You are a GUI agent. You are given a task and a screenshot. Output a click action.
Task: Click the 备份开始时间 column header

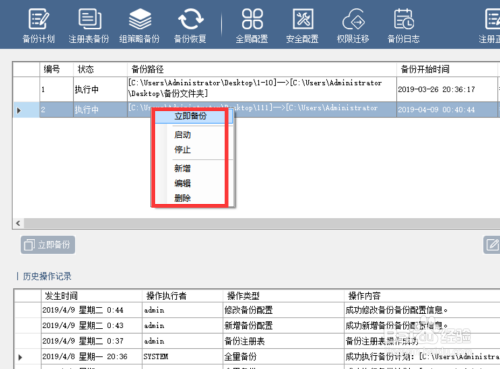coord(447,69)
